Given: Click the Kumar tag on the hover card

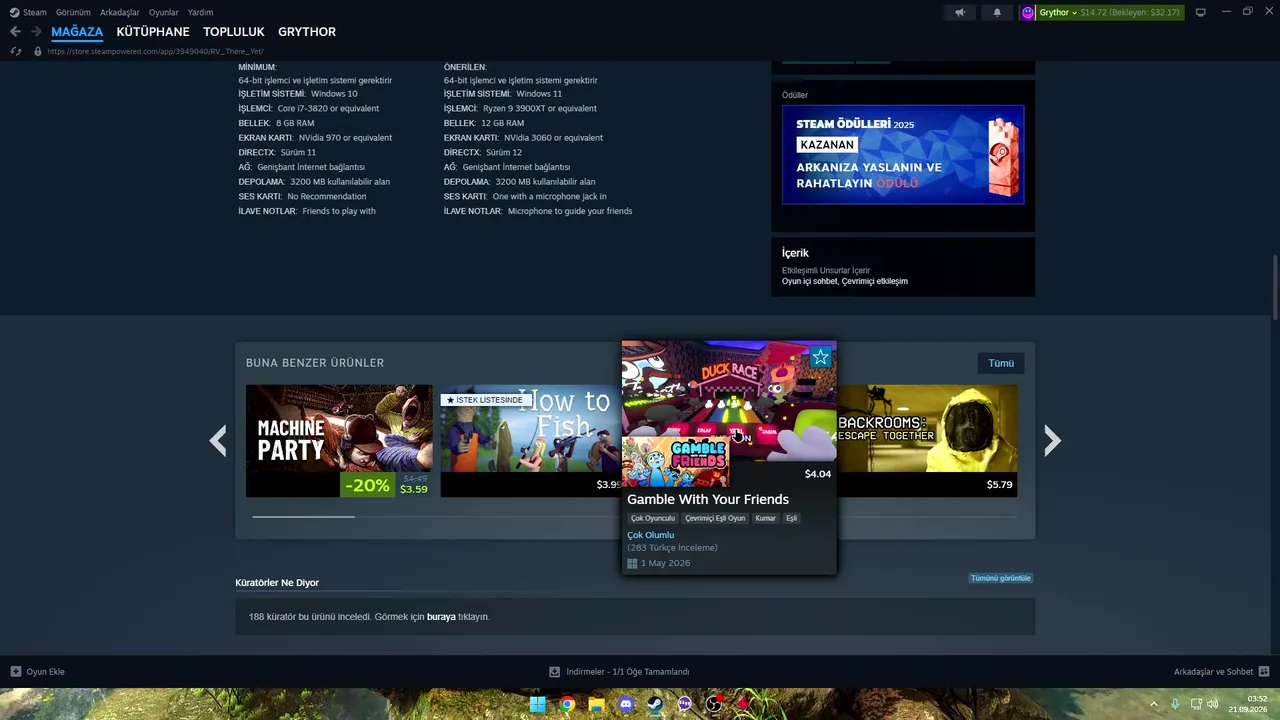Looking at the screenshot, I should click(765, 518).
